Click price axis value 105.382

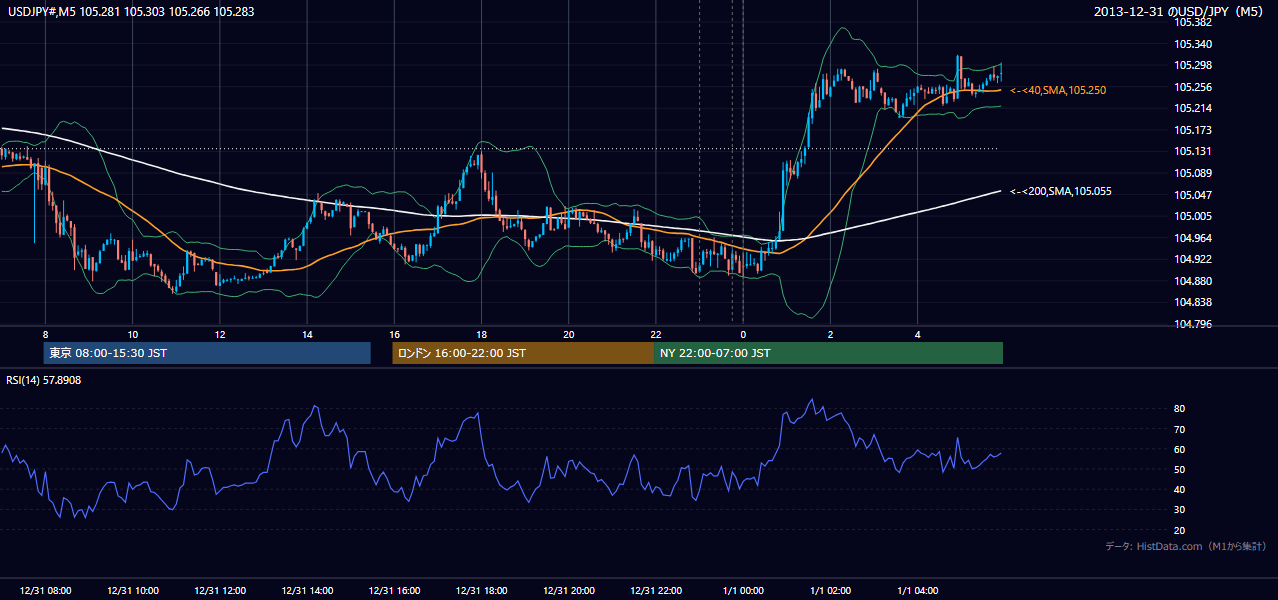pyautogui.click(x=1193, y=22)
